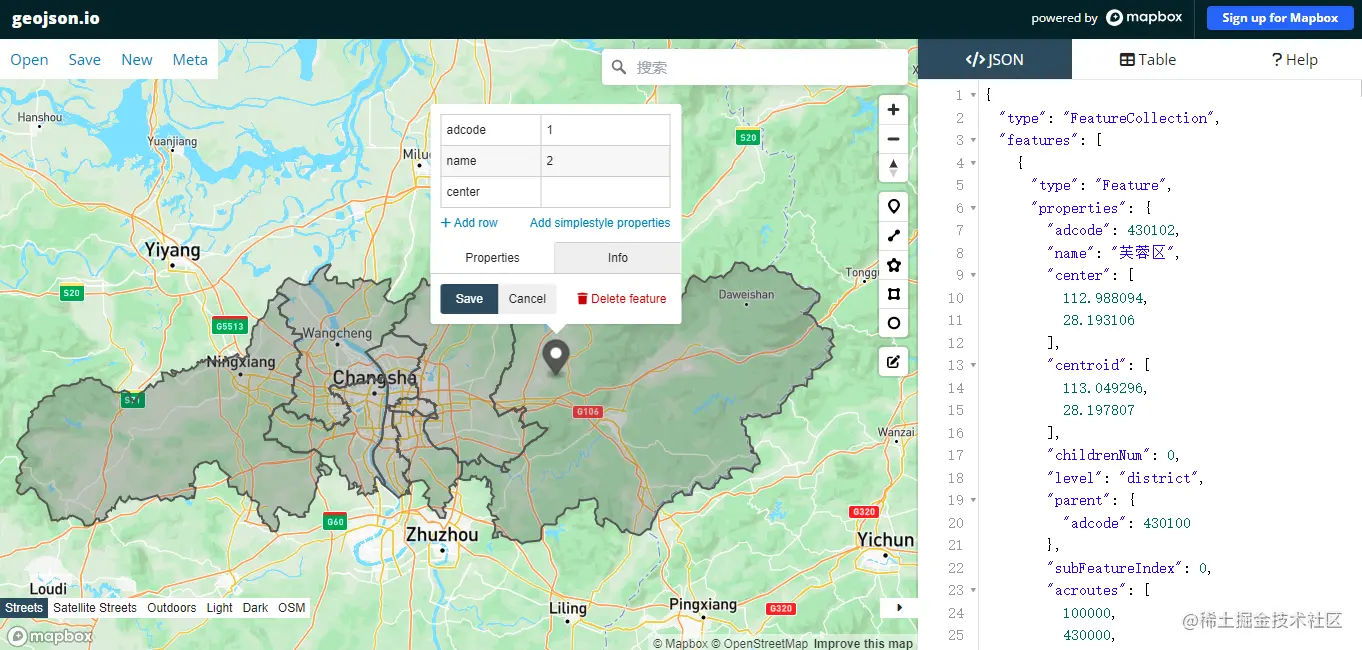Open the OpenStreetMap attribution link

759,643
